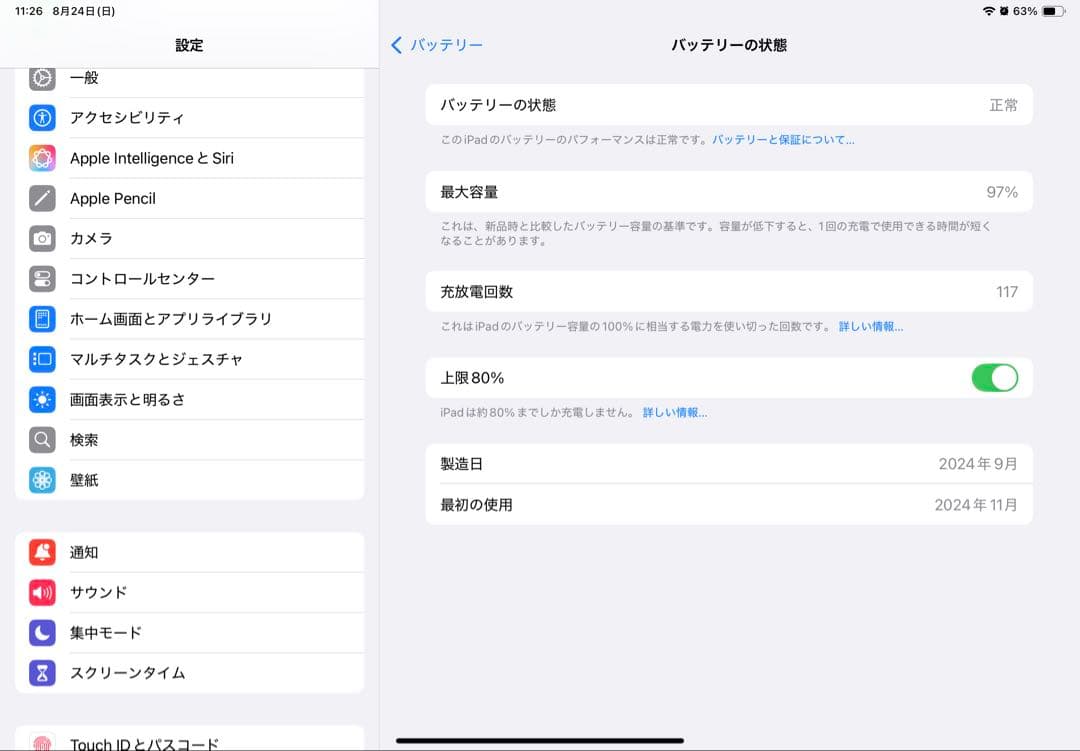Open the 壁紙 wallpaper icon
1080x751 pixels.
[41, 480]
